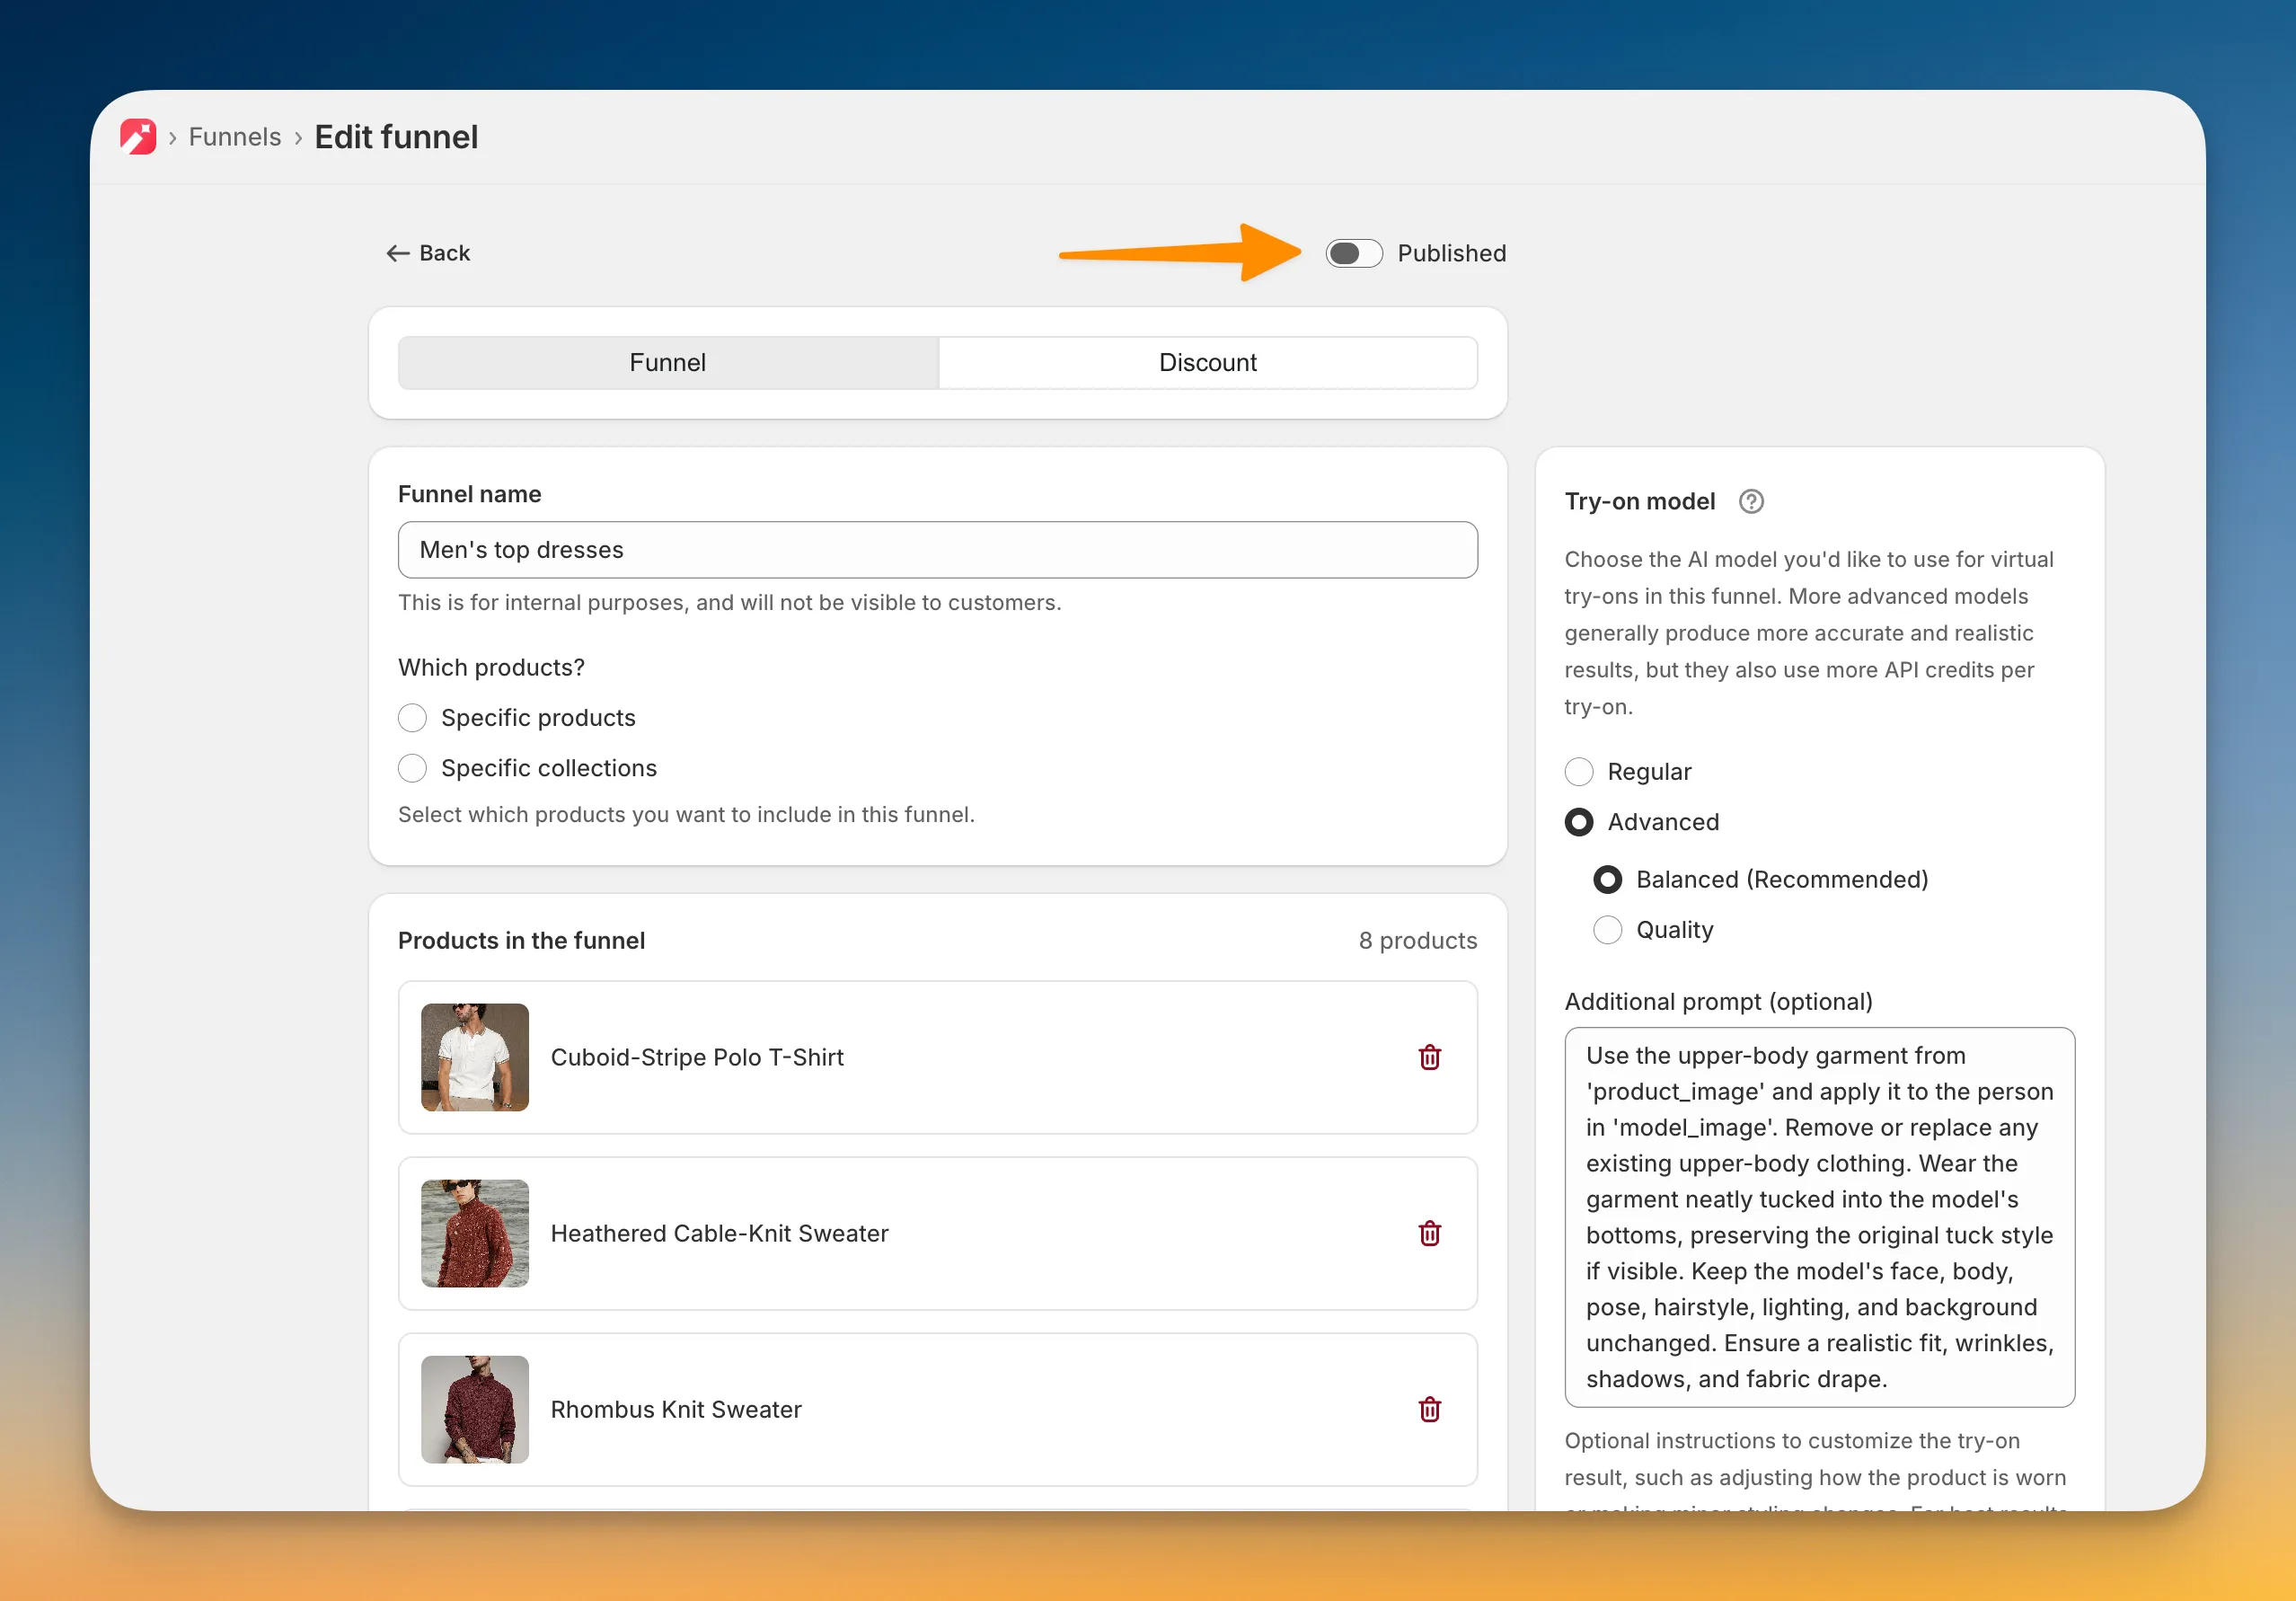The width and height of the screenshot is (2296, 1601).
Task: Go back using the Back button
Action: [428, 253]
